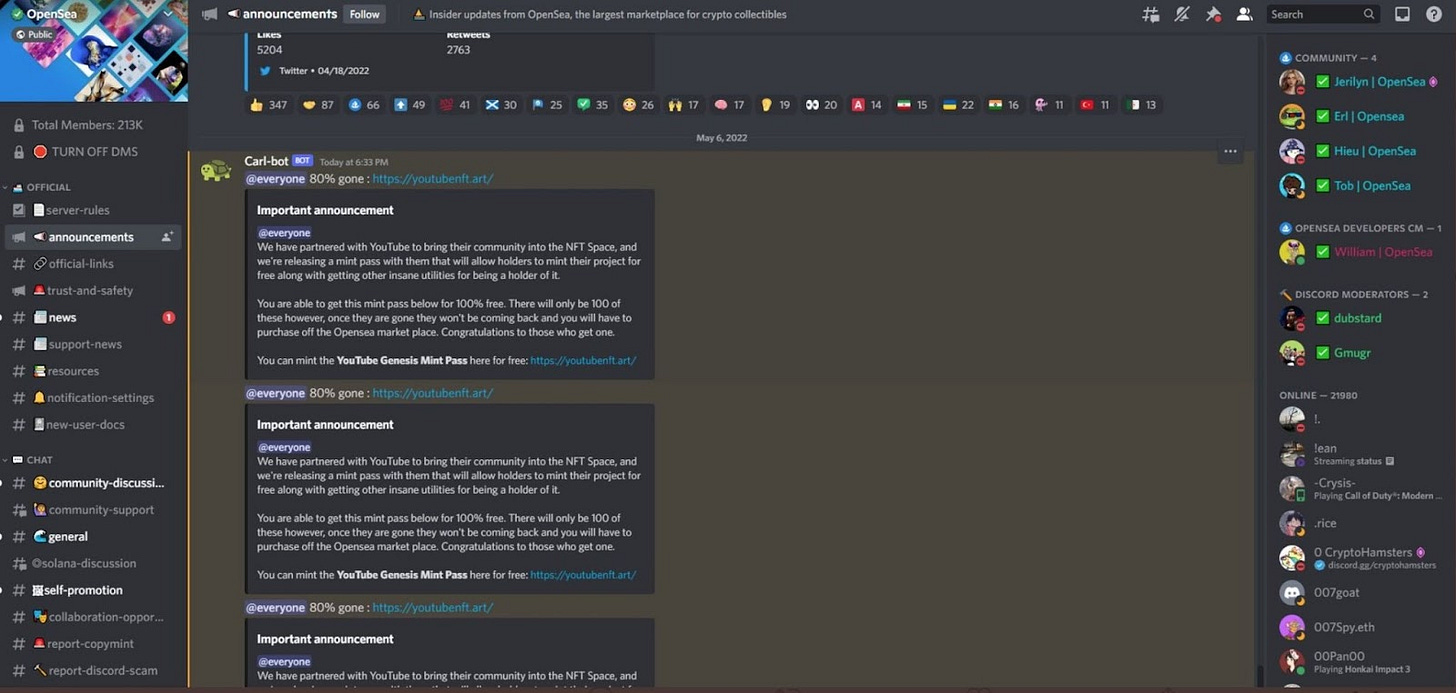Open the report-copymint channel

point(93,644)
